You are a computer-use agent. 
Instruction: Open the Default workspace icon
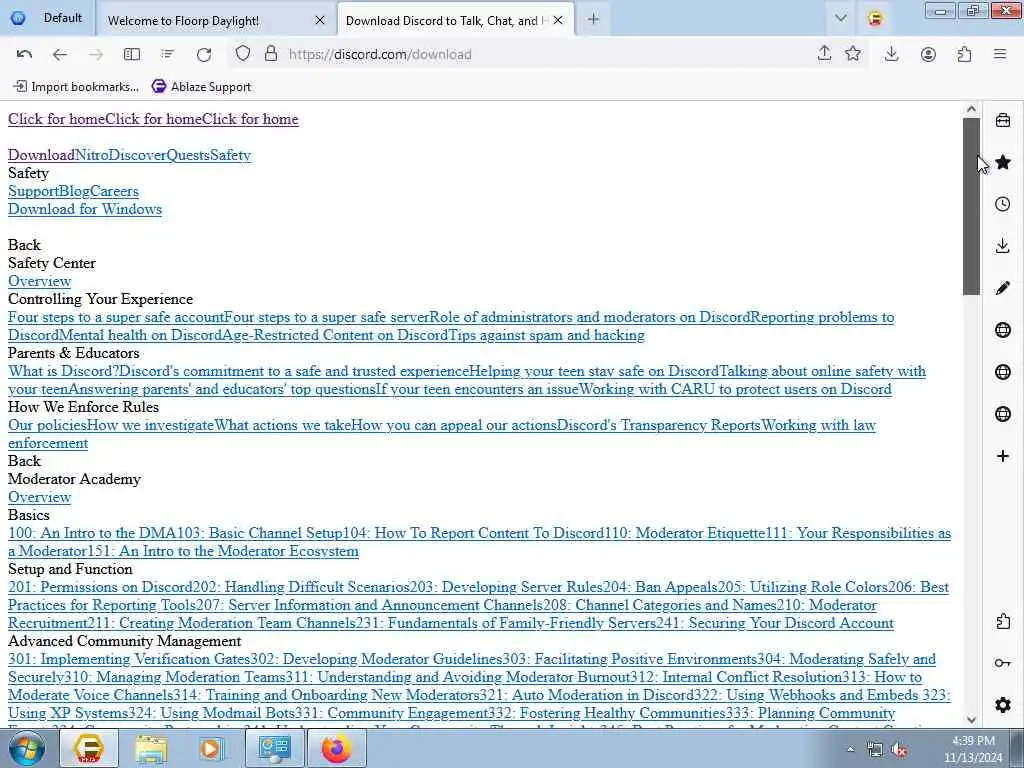[x=18, y=18]
